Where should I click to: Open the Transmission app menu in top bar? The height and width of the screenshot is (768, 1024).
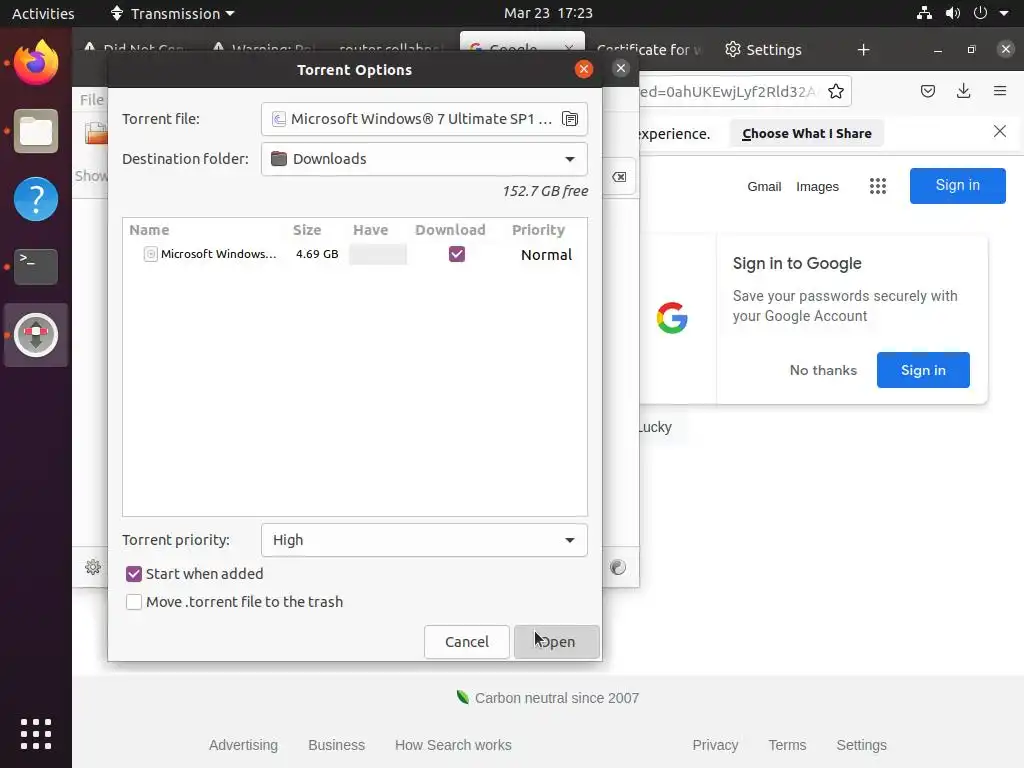pyautogui.click(x=172, y=13)
